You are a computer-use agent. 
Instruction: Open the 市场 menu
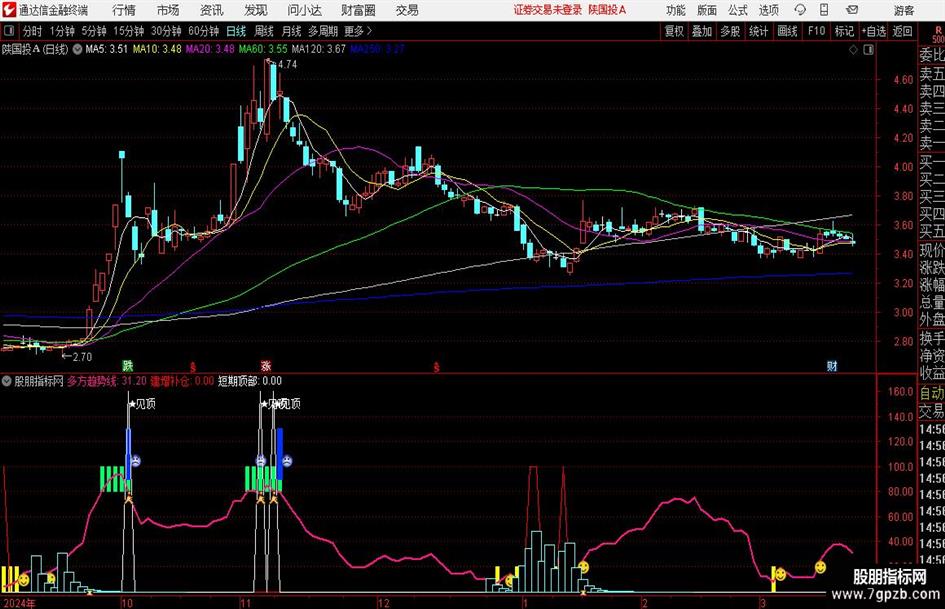(168, 10)
